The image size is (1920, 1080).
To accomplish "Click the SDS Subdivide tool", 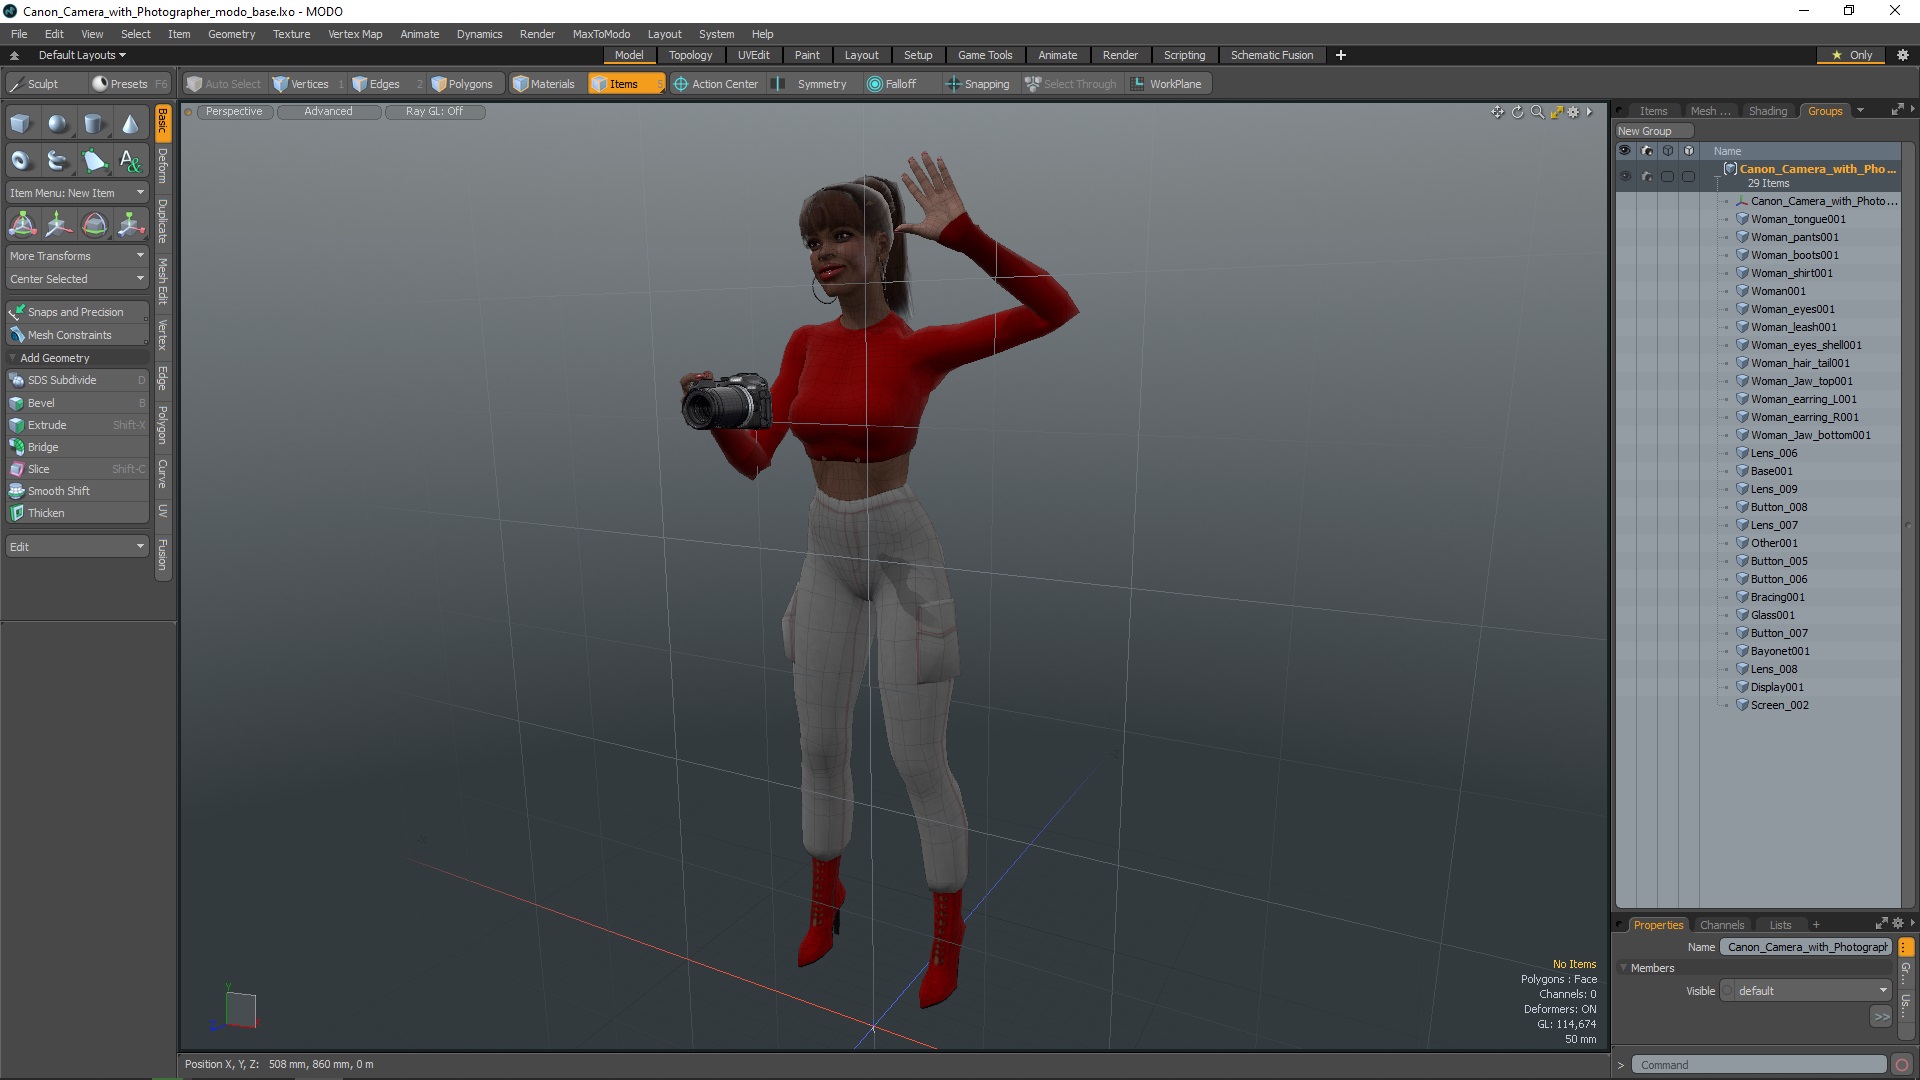I will point(77,380).
